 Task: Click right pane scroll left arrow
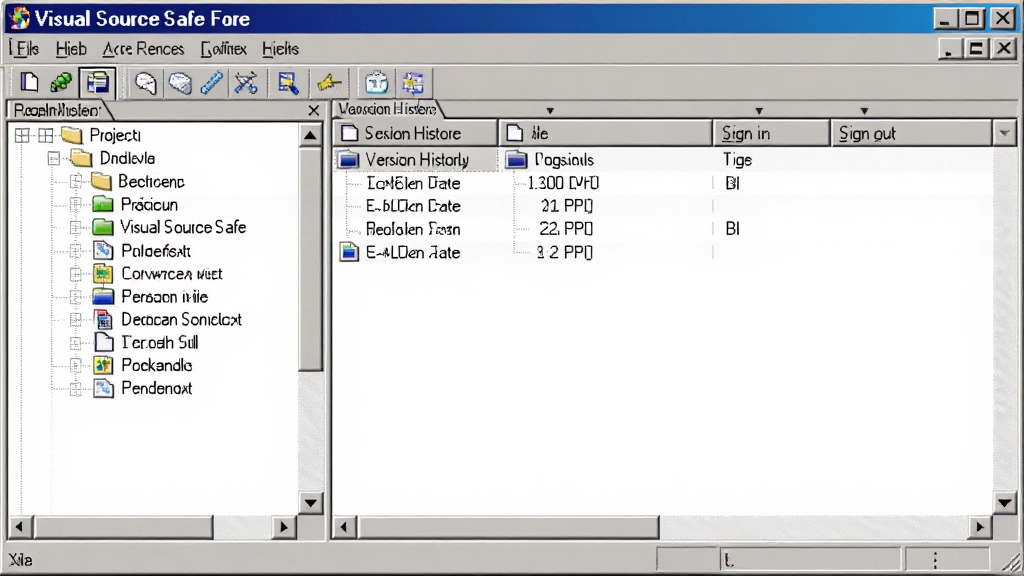344,526
